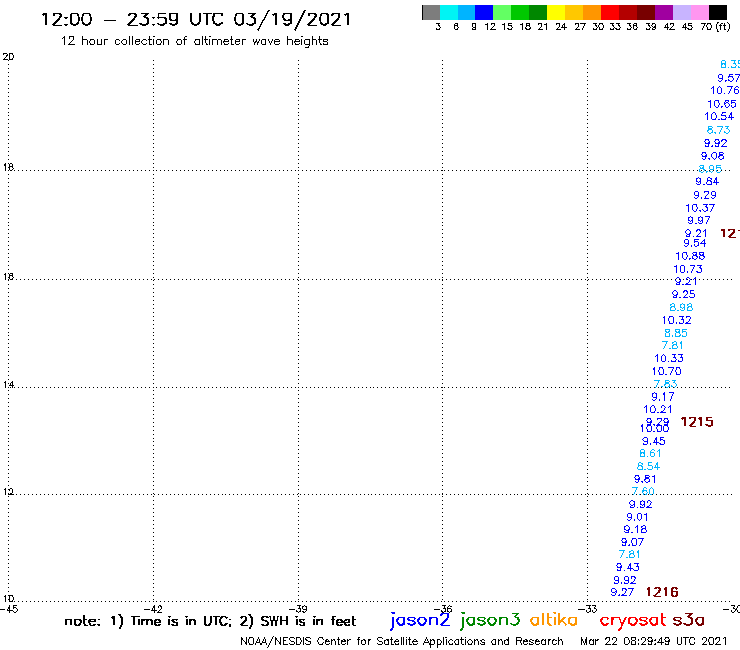Click wave height value 9.18

coord(635,529)
